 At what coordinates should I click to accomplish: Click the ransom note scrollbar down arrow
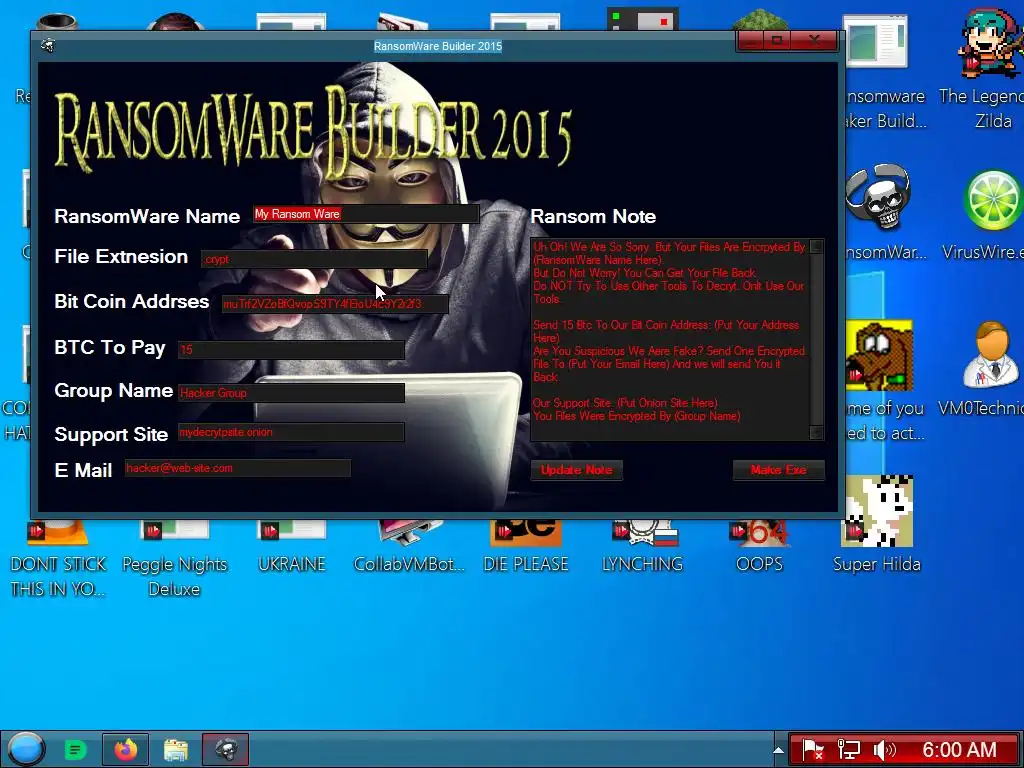[x=816, y=432]
